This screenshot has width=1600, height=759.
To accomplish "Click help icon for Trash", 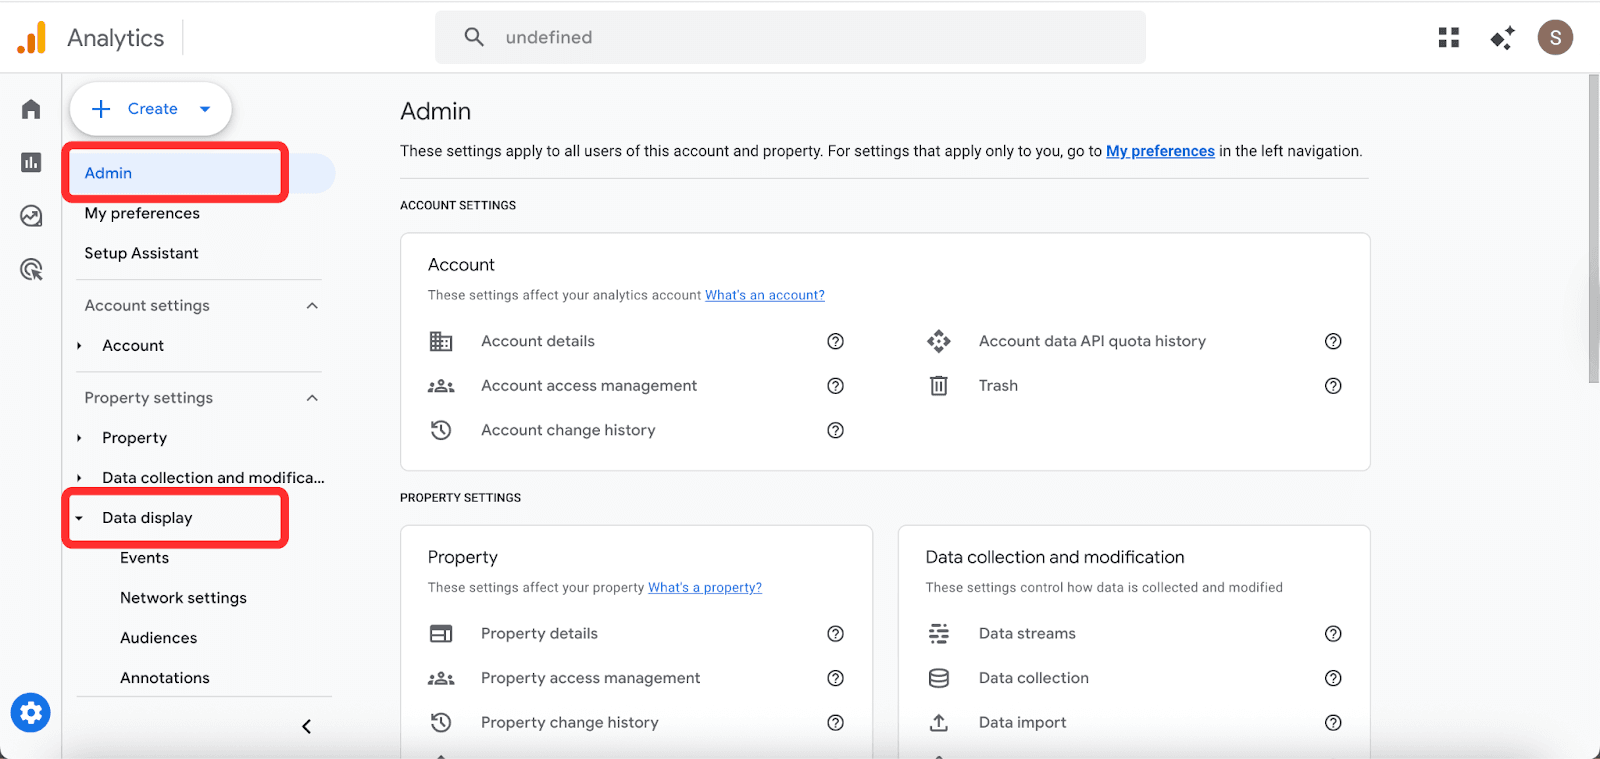I will (x=1333, y=386).
